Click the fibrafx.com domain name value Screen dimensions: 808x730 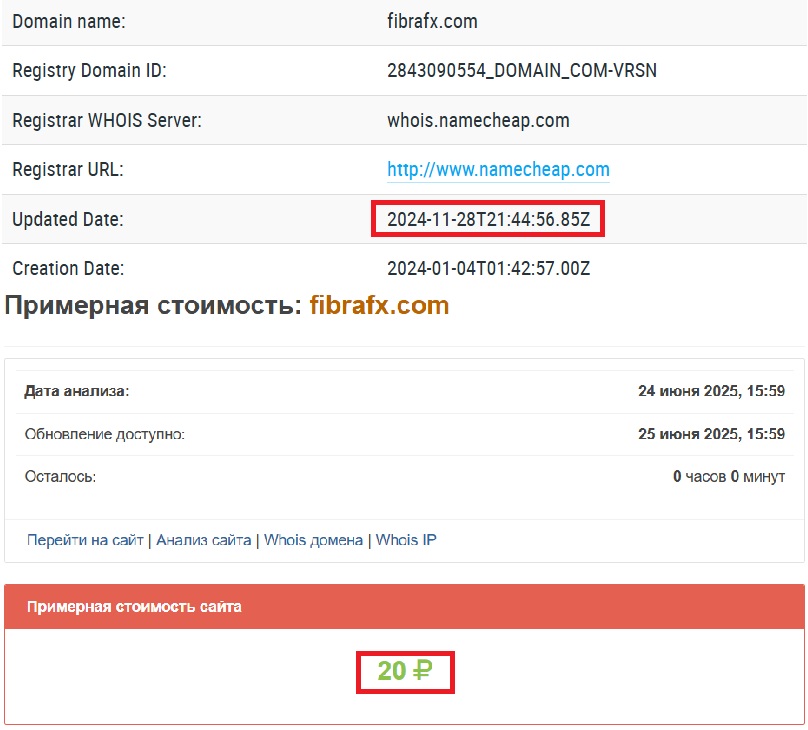[434, 20]
